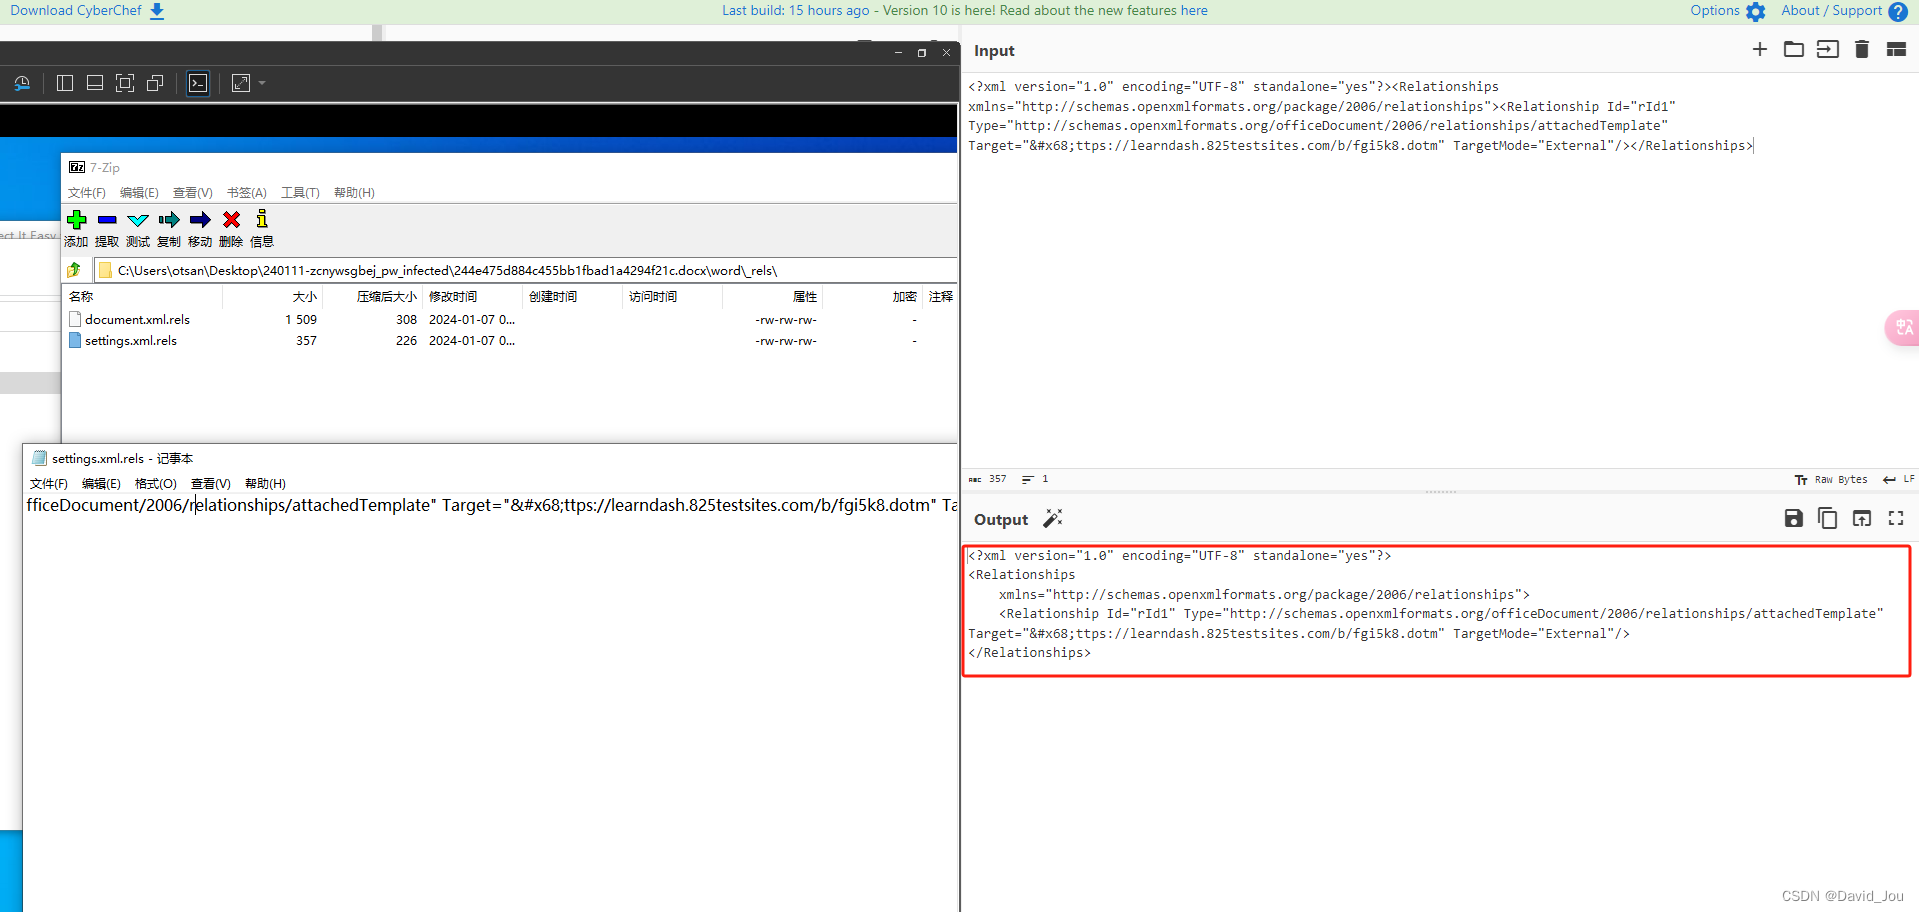Open 7-Zip 查看(V) menu
This screenshot has height=912, width=1919.
193,193
